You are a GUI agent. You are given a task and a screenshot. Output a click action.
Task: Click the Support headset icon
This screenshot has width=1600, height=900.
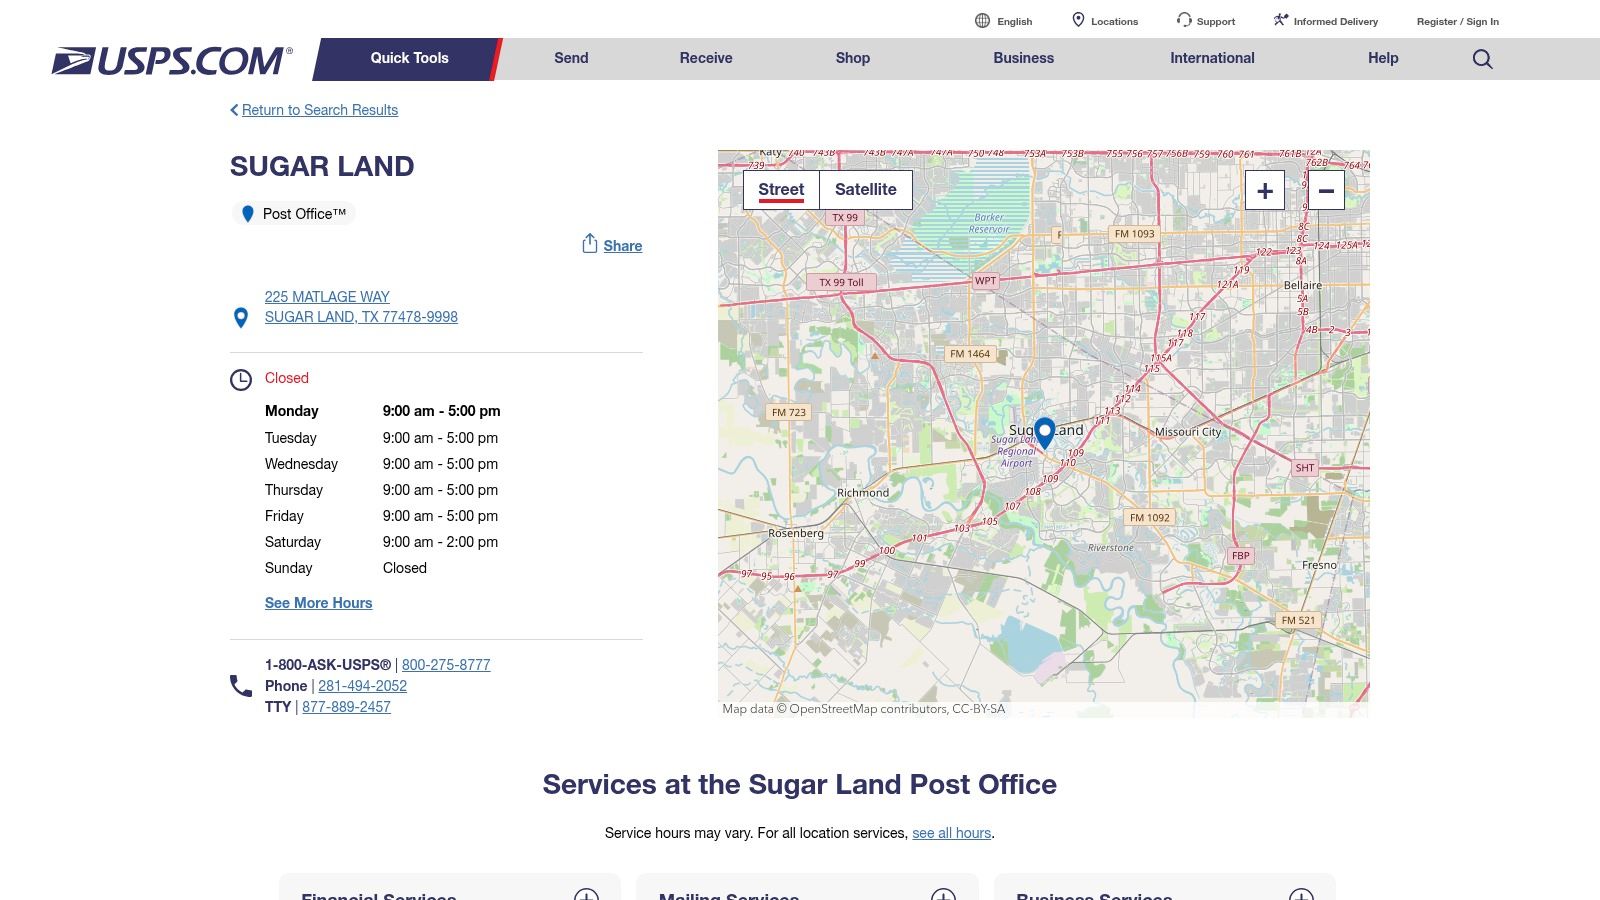coord(1184,20)
